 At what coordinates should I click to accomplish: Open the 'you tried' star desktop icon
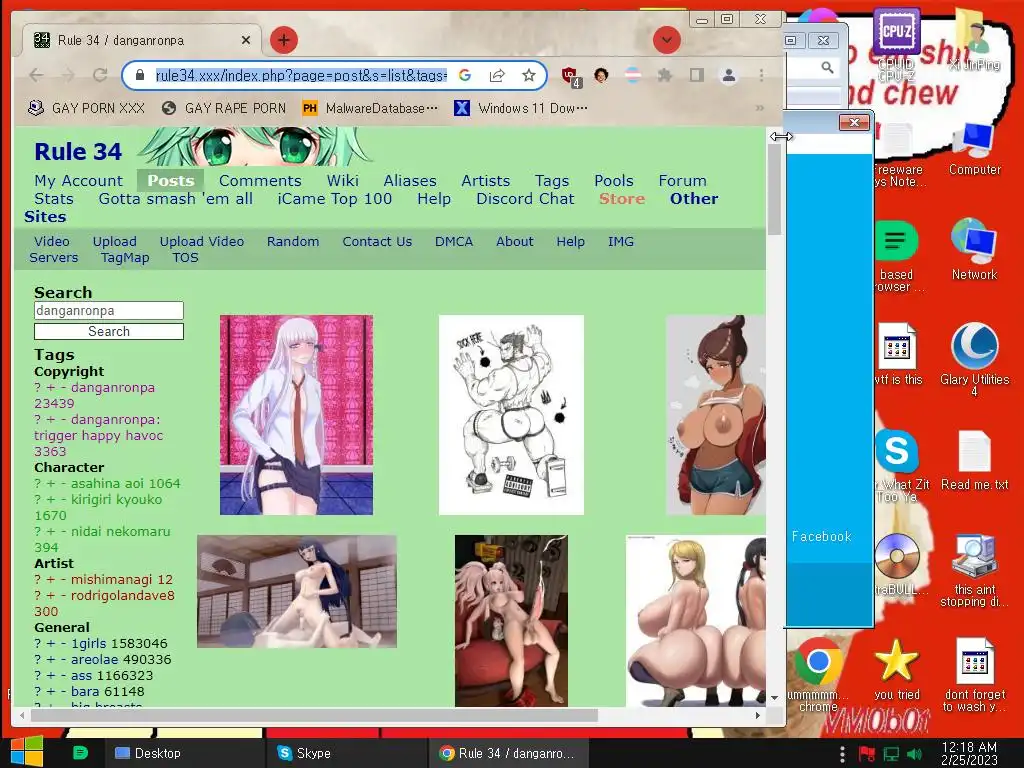pos(896,669)
